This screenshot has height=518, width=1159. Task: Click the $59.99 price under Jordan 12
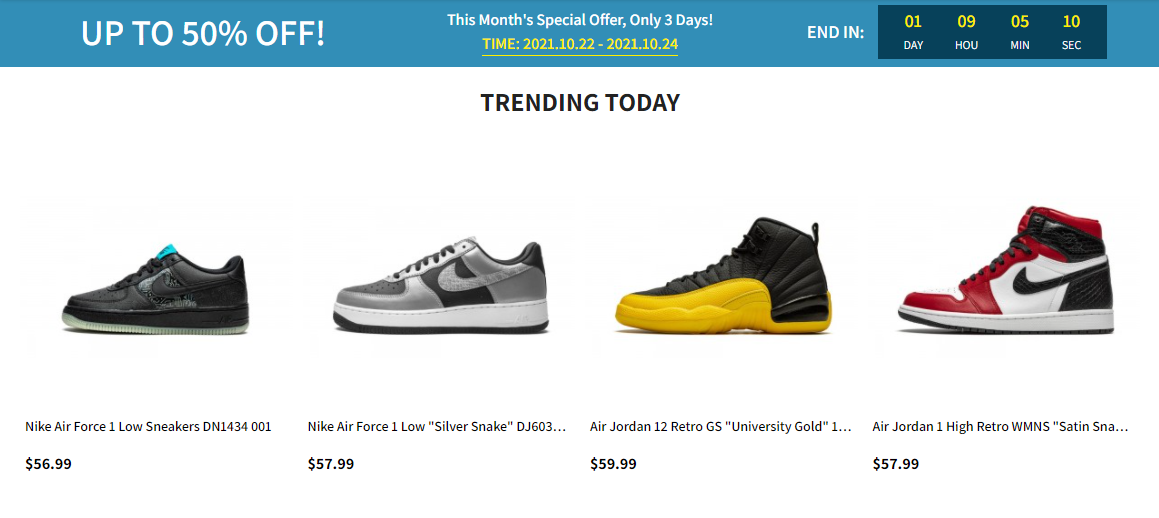(613, 464)
